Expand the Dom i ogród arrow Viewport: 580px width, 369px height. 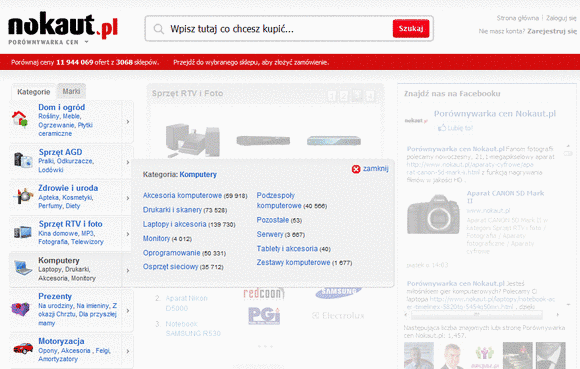click(x=128, y=122)
